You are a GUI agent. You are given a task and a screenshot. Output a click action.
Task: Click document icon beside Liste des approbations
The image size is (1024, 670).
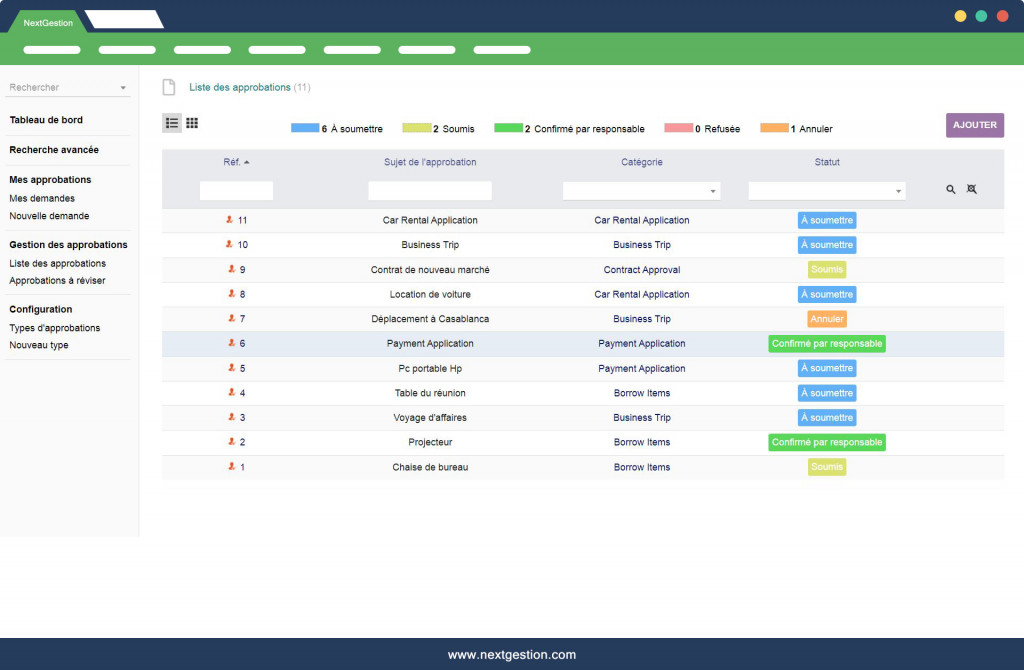point(169,88)
